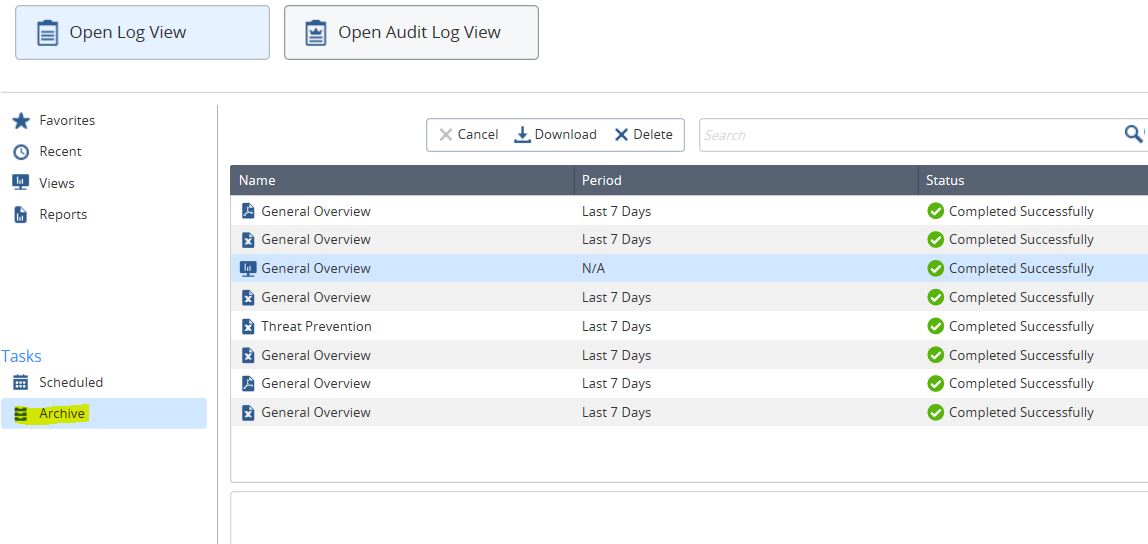
Task: Delete the selected archive entry
Action: (x=643, y=135)
